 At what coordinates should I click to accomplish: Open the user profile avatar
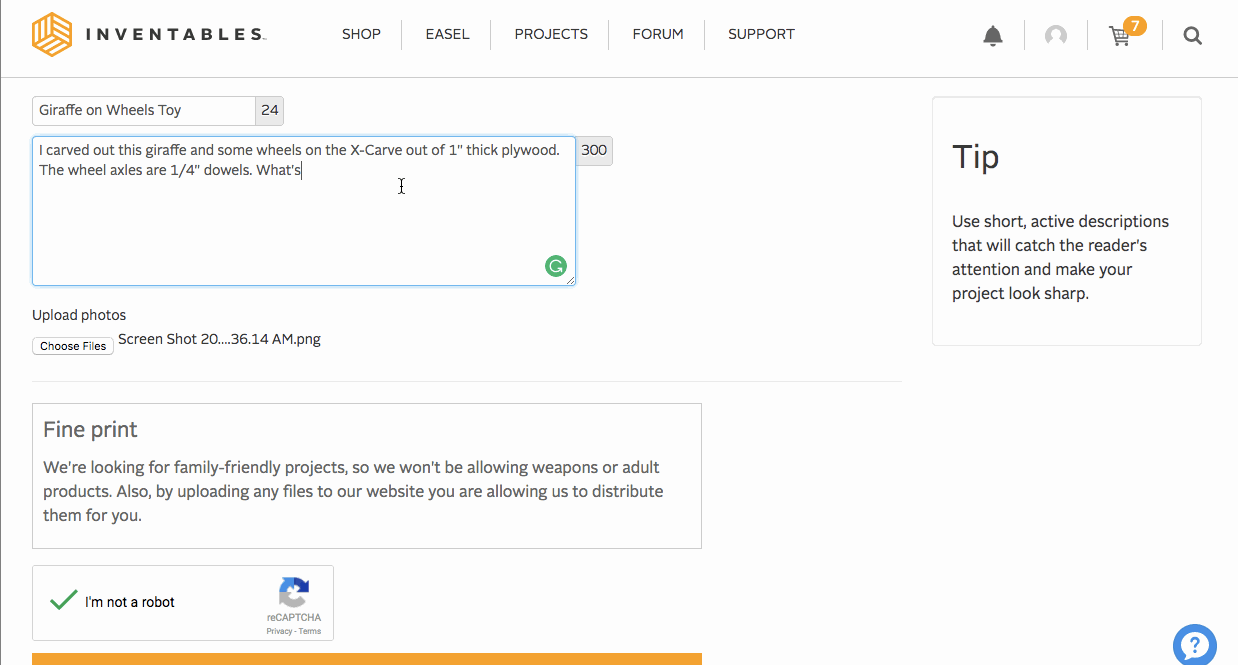[x=1055, y=36]
